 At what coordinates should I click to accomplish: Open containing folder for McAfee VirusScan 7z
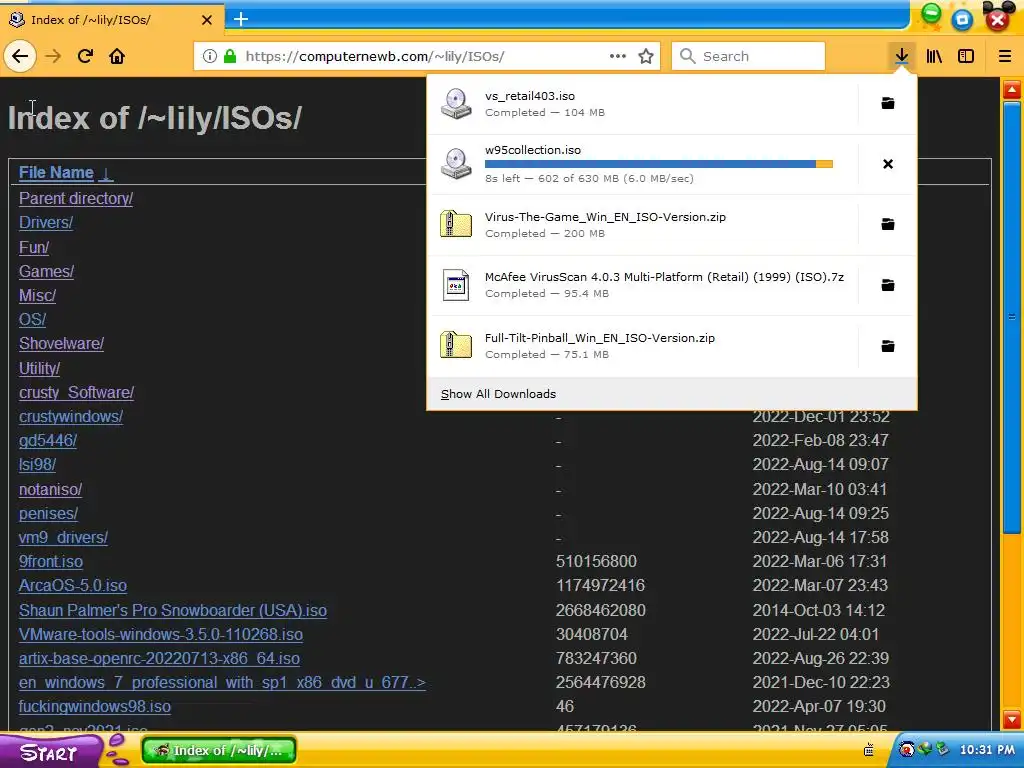(x=888, y=285)
